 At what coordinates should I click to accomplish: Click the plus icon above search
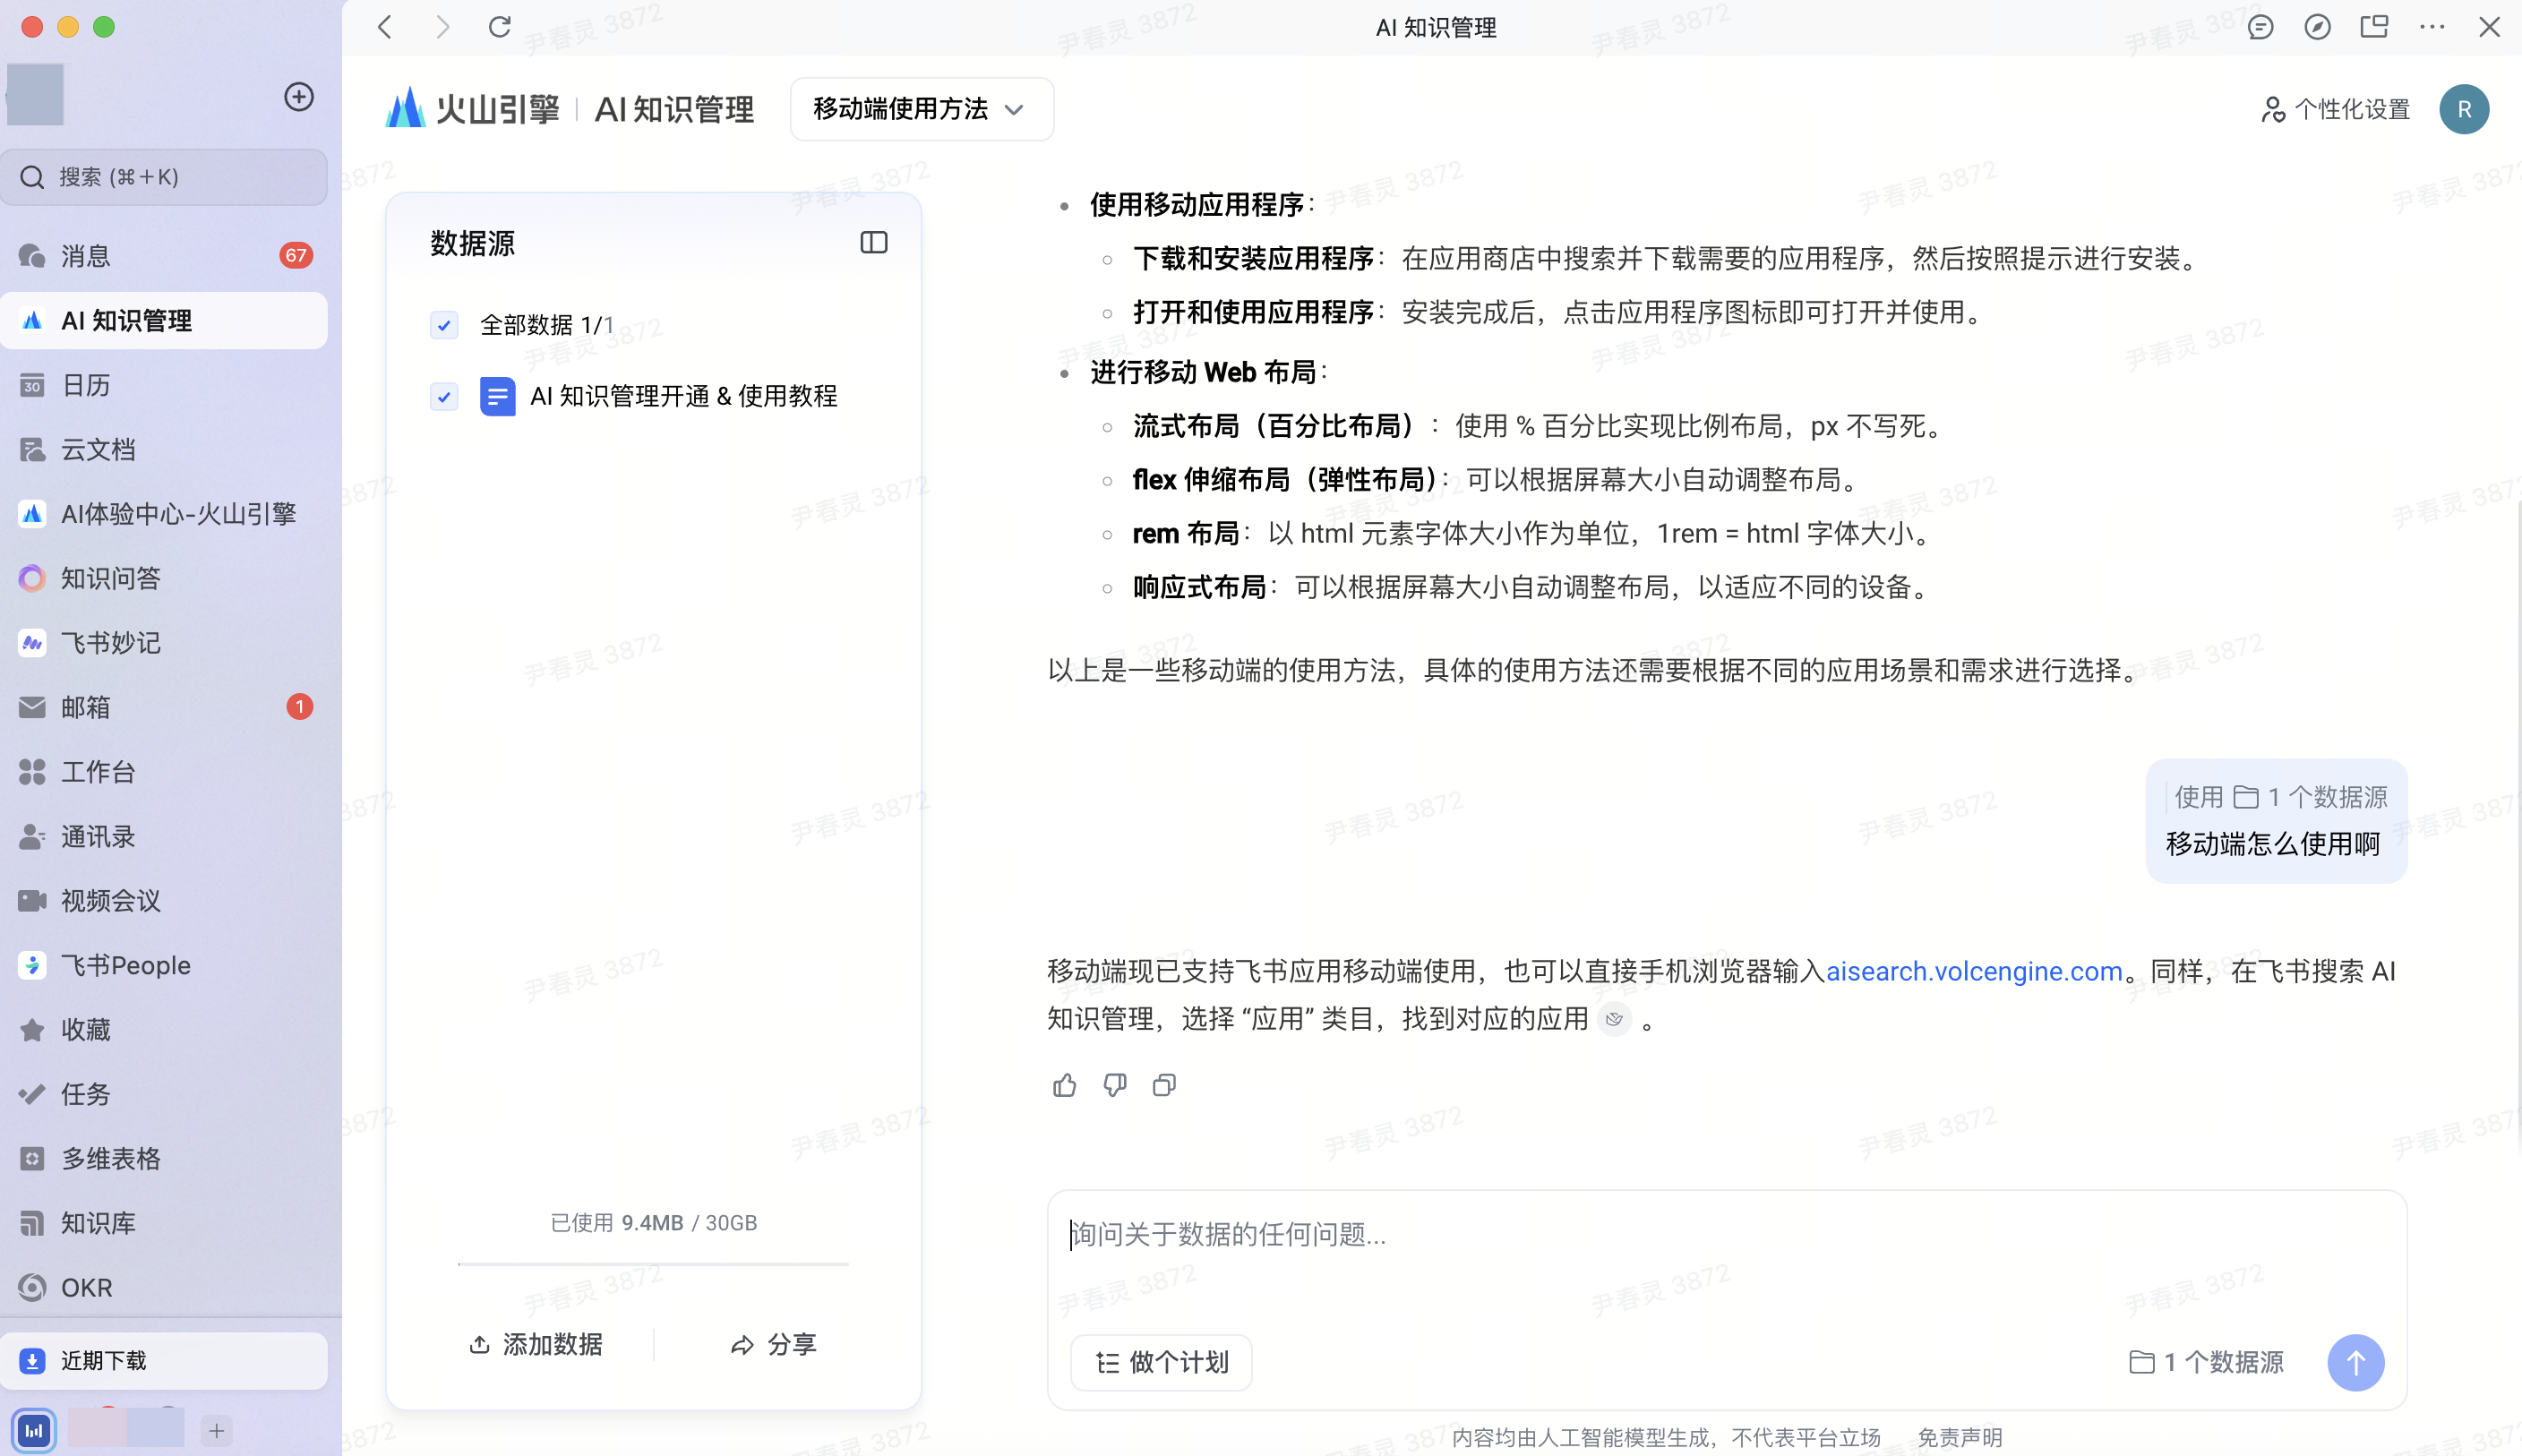298,97
